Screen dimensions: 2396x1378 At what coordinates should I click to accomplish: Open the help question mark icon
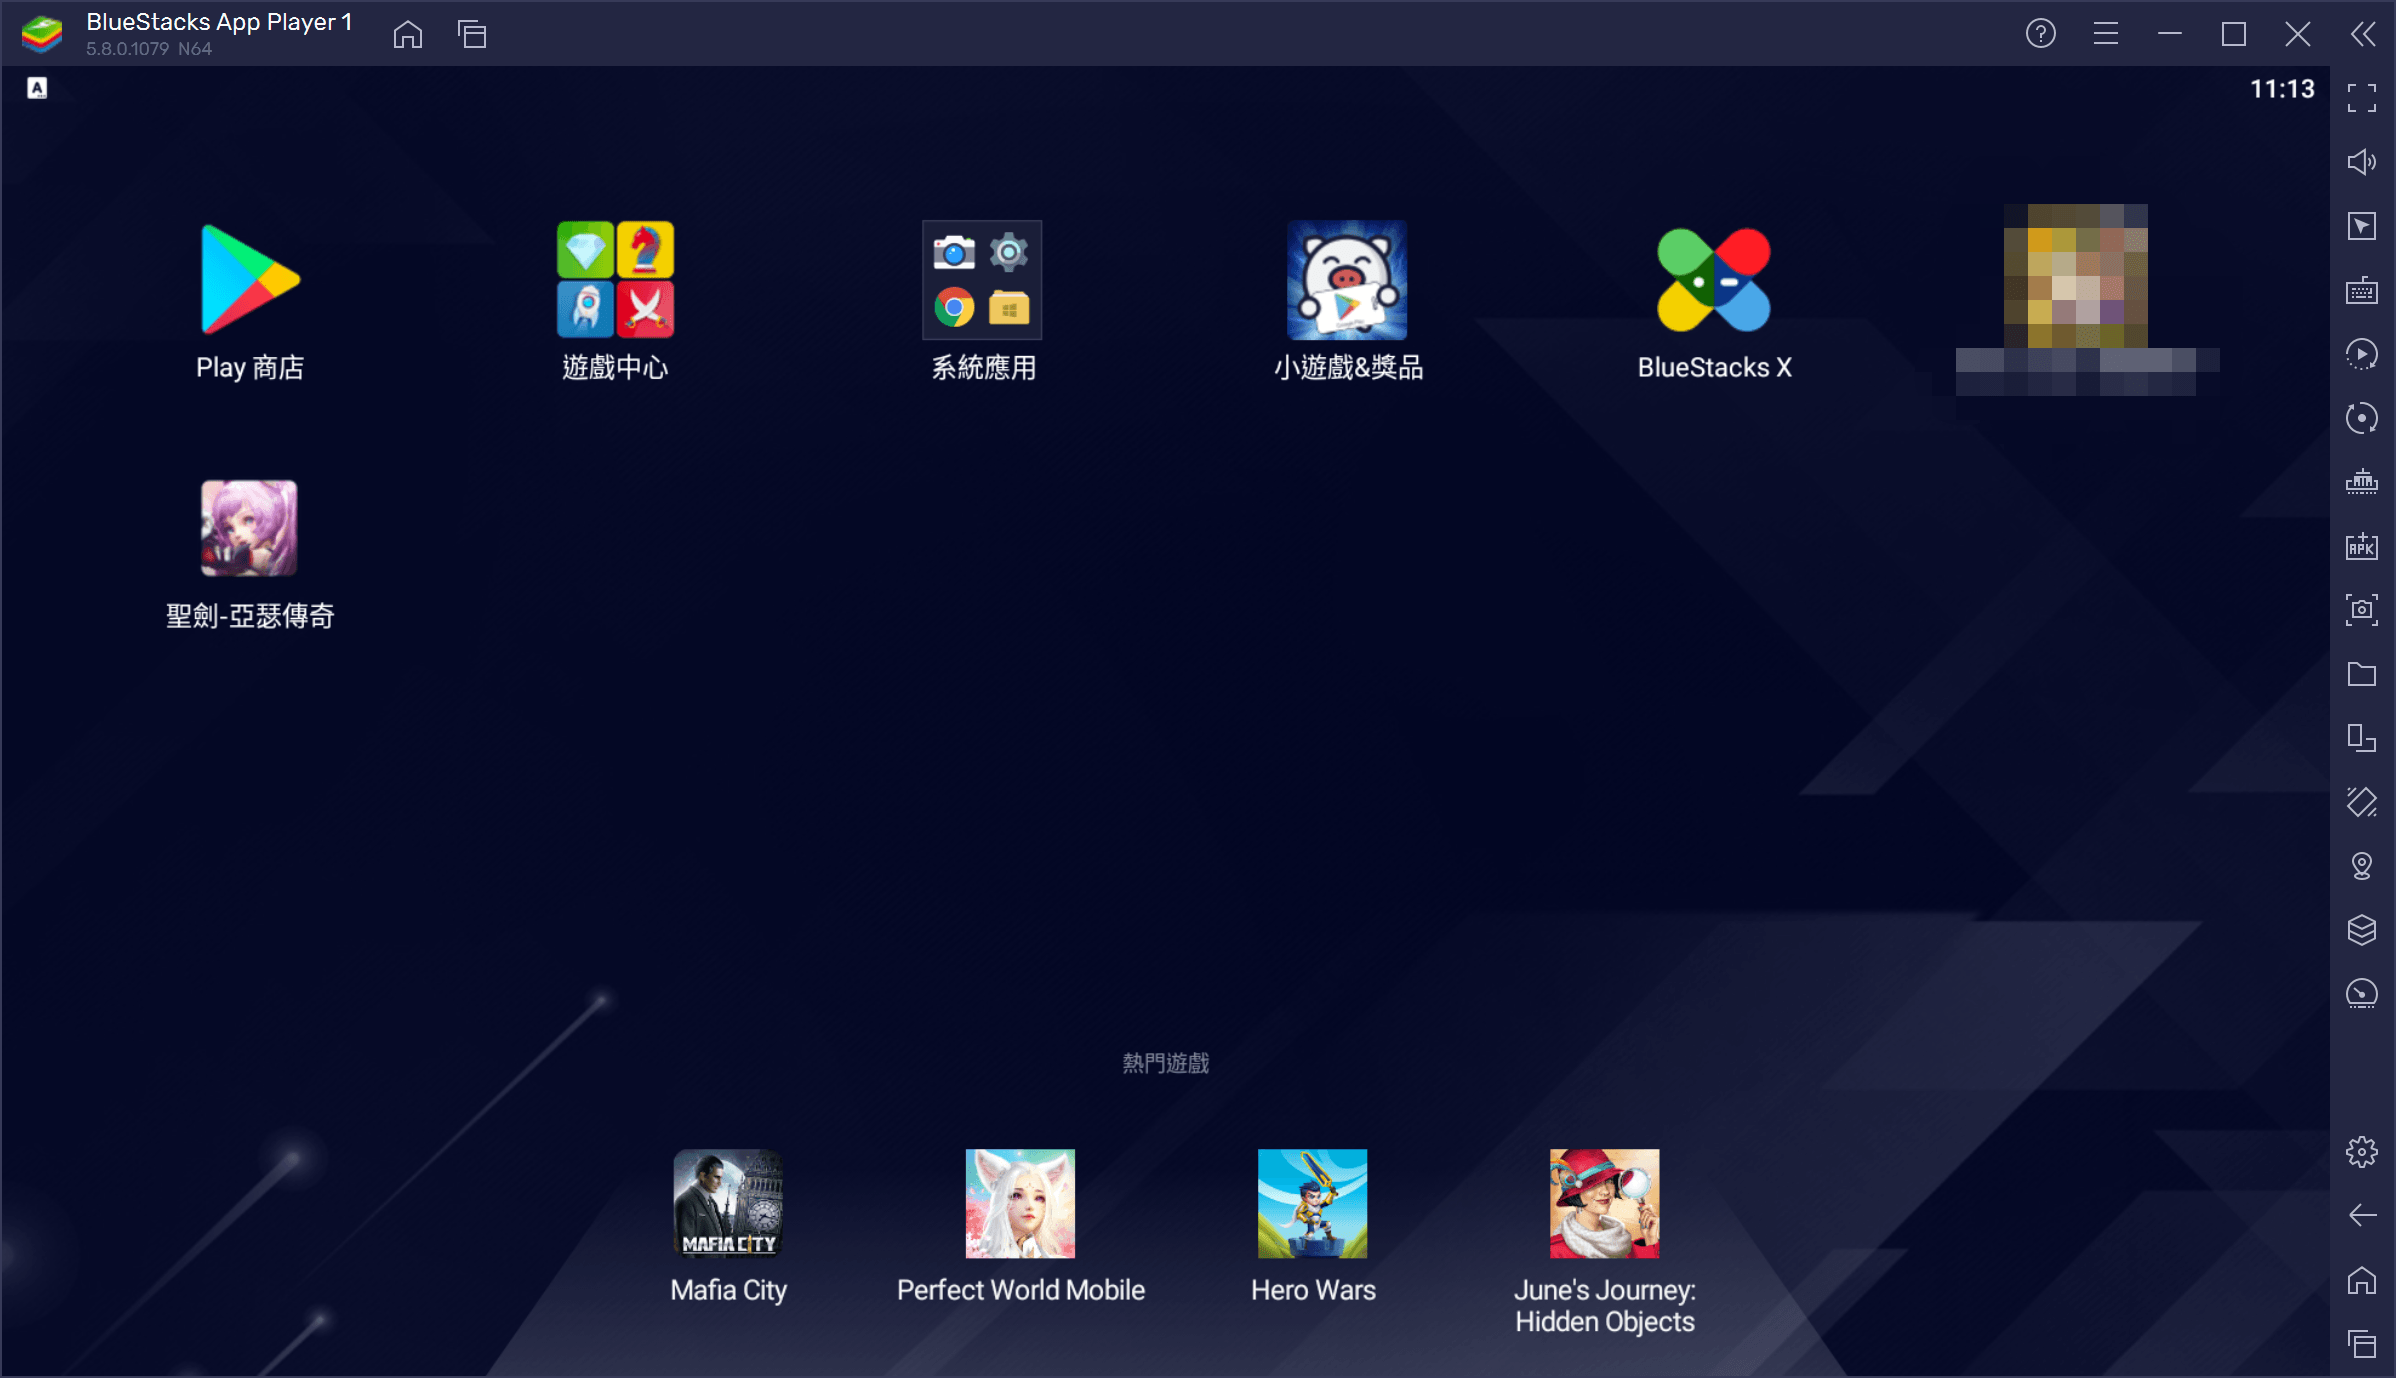tap(2041, 34)
